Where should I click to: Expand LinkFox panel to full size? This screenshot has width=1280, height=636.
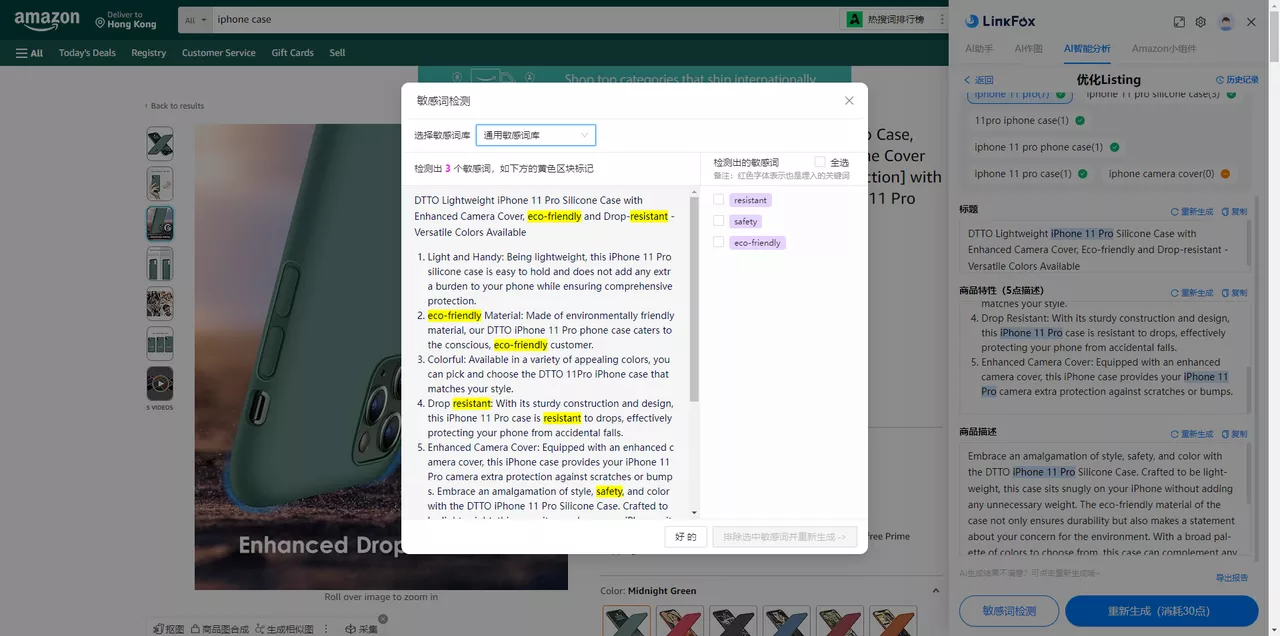1179,22
